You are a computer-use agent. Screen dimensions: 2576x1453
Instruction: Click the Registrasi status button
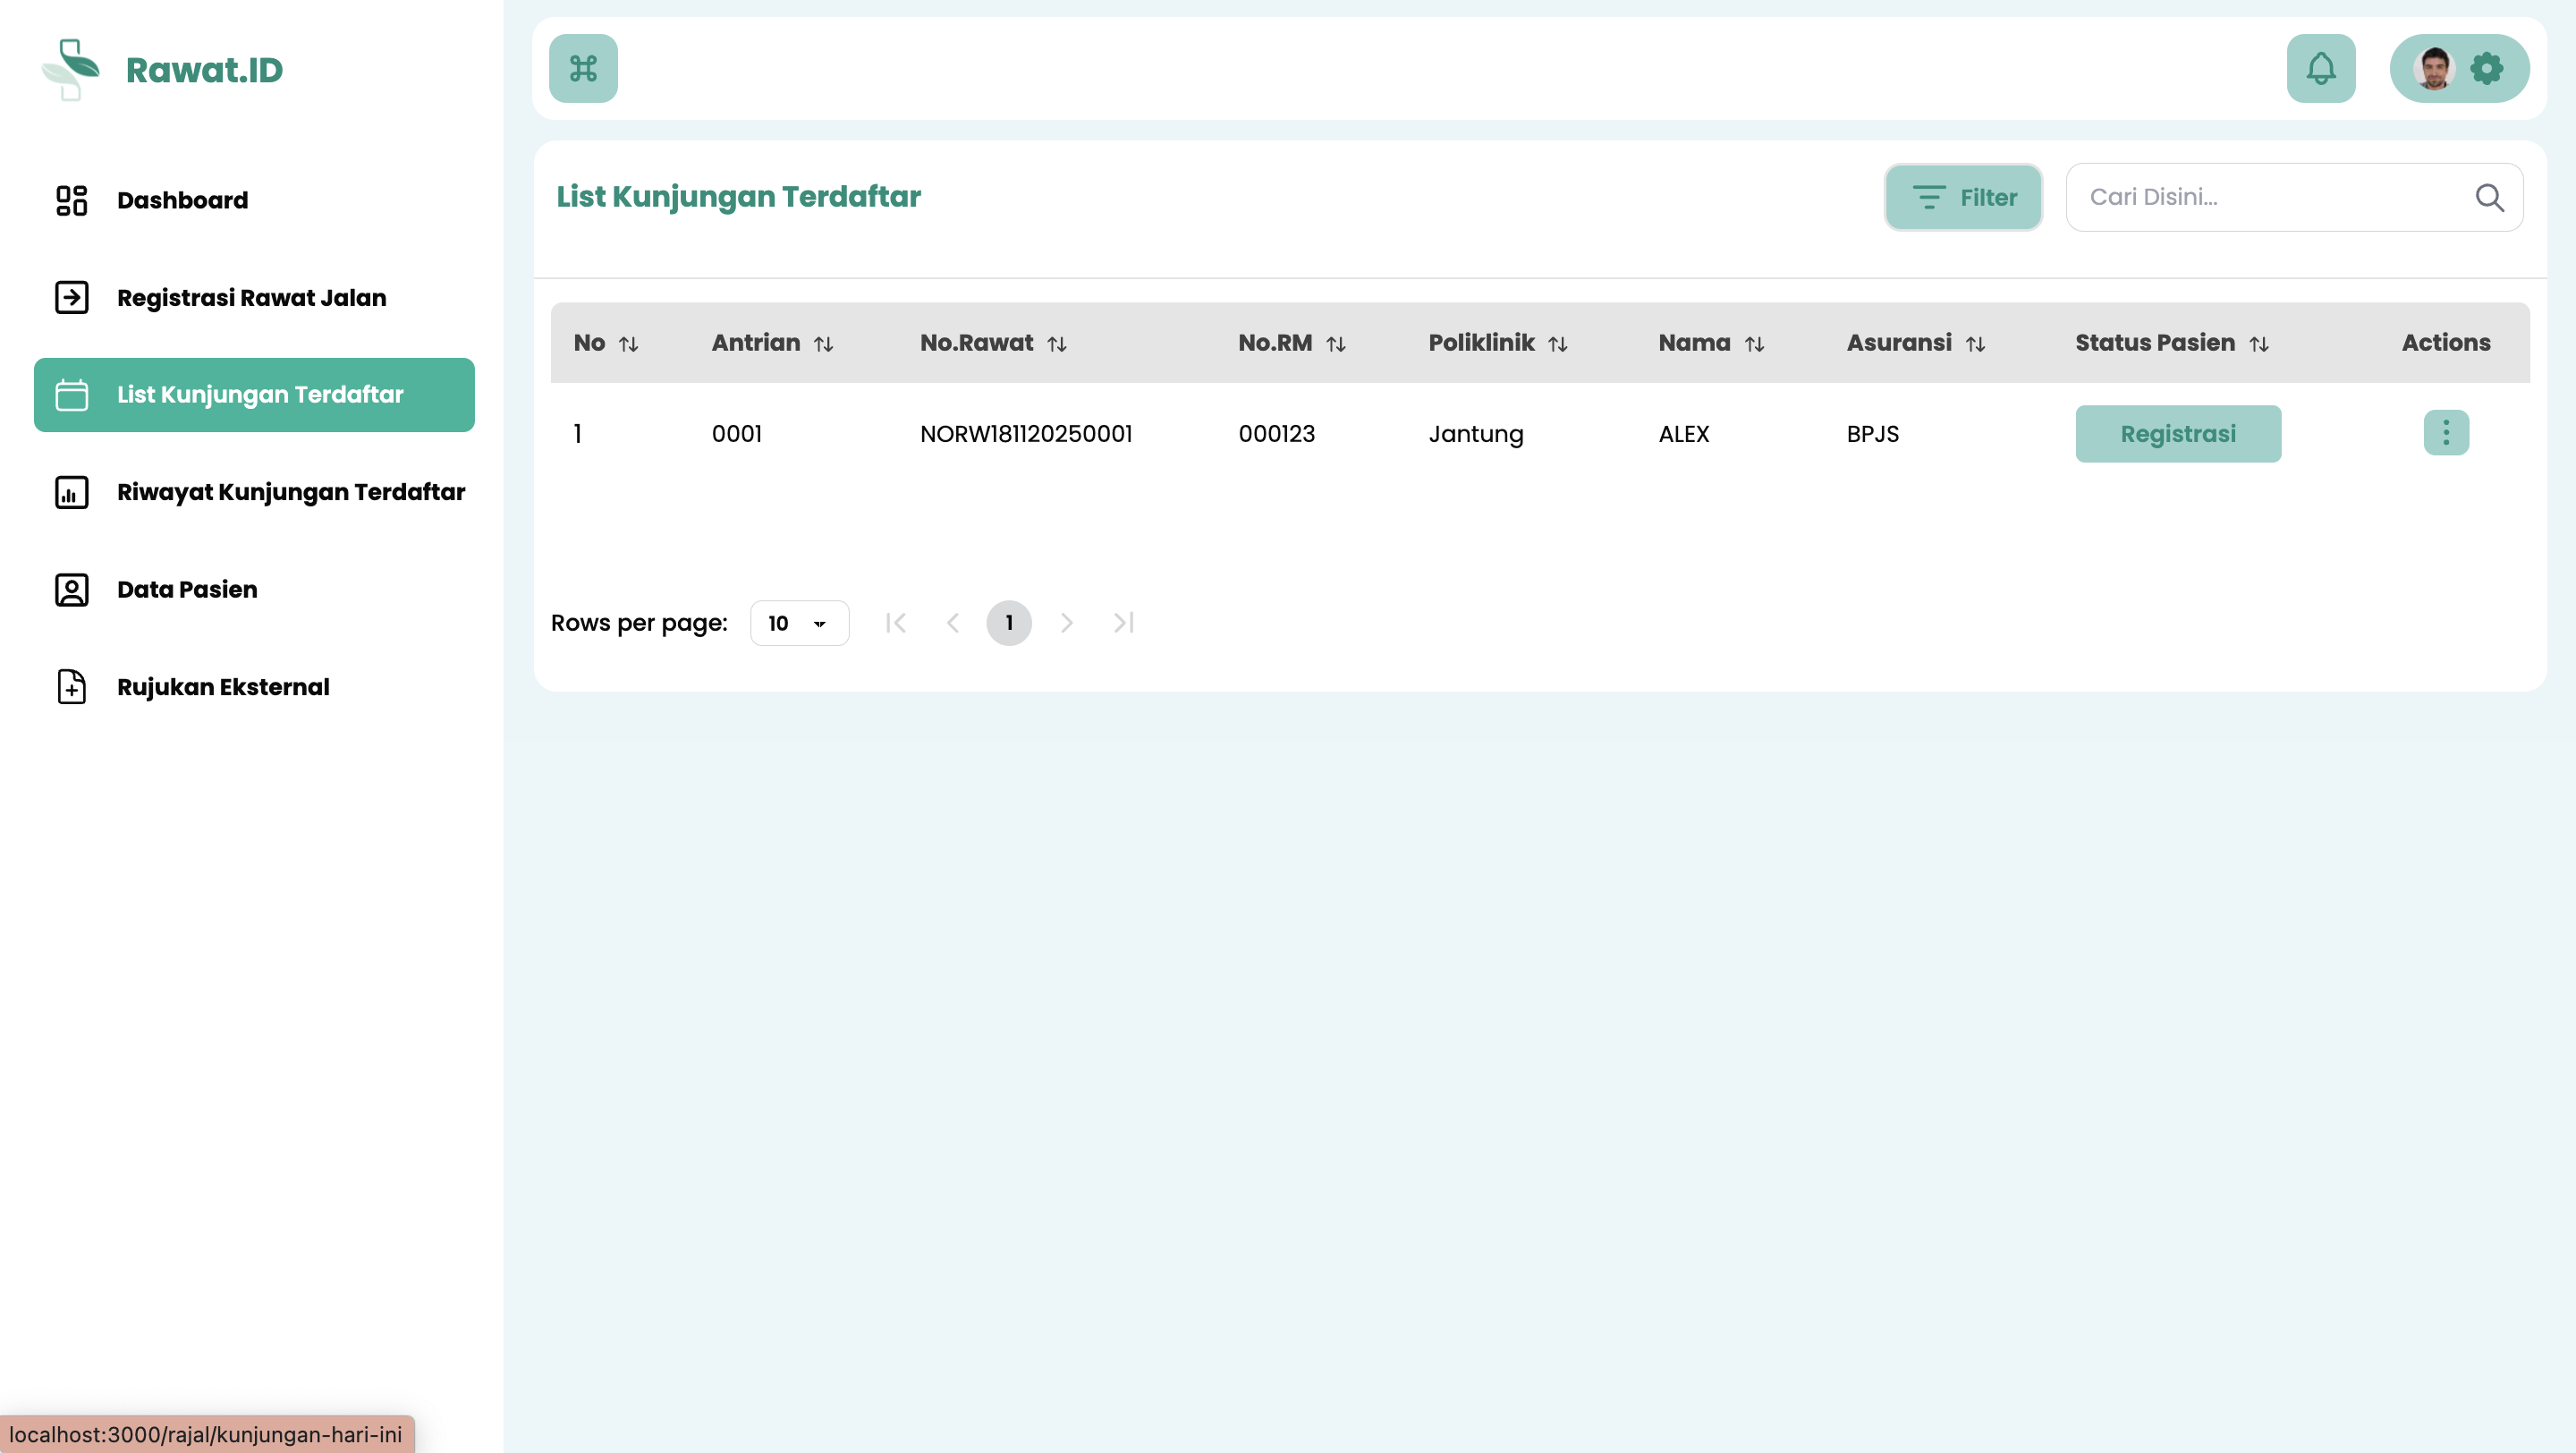[x=2177, y=434]
